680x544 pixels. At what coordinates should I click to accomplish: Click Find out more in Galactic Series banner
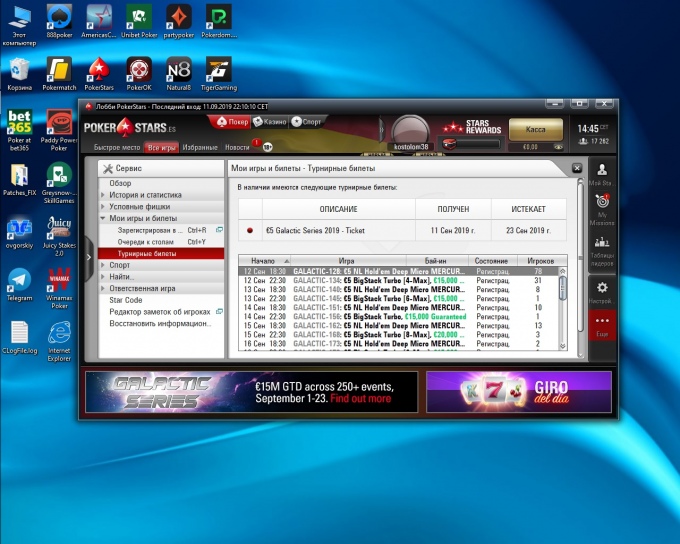[360, 398]
